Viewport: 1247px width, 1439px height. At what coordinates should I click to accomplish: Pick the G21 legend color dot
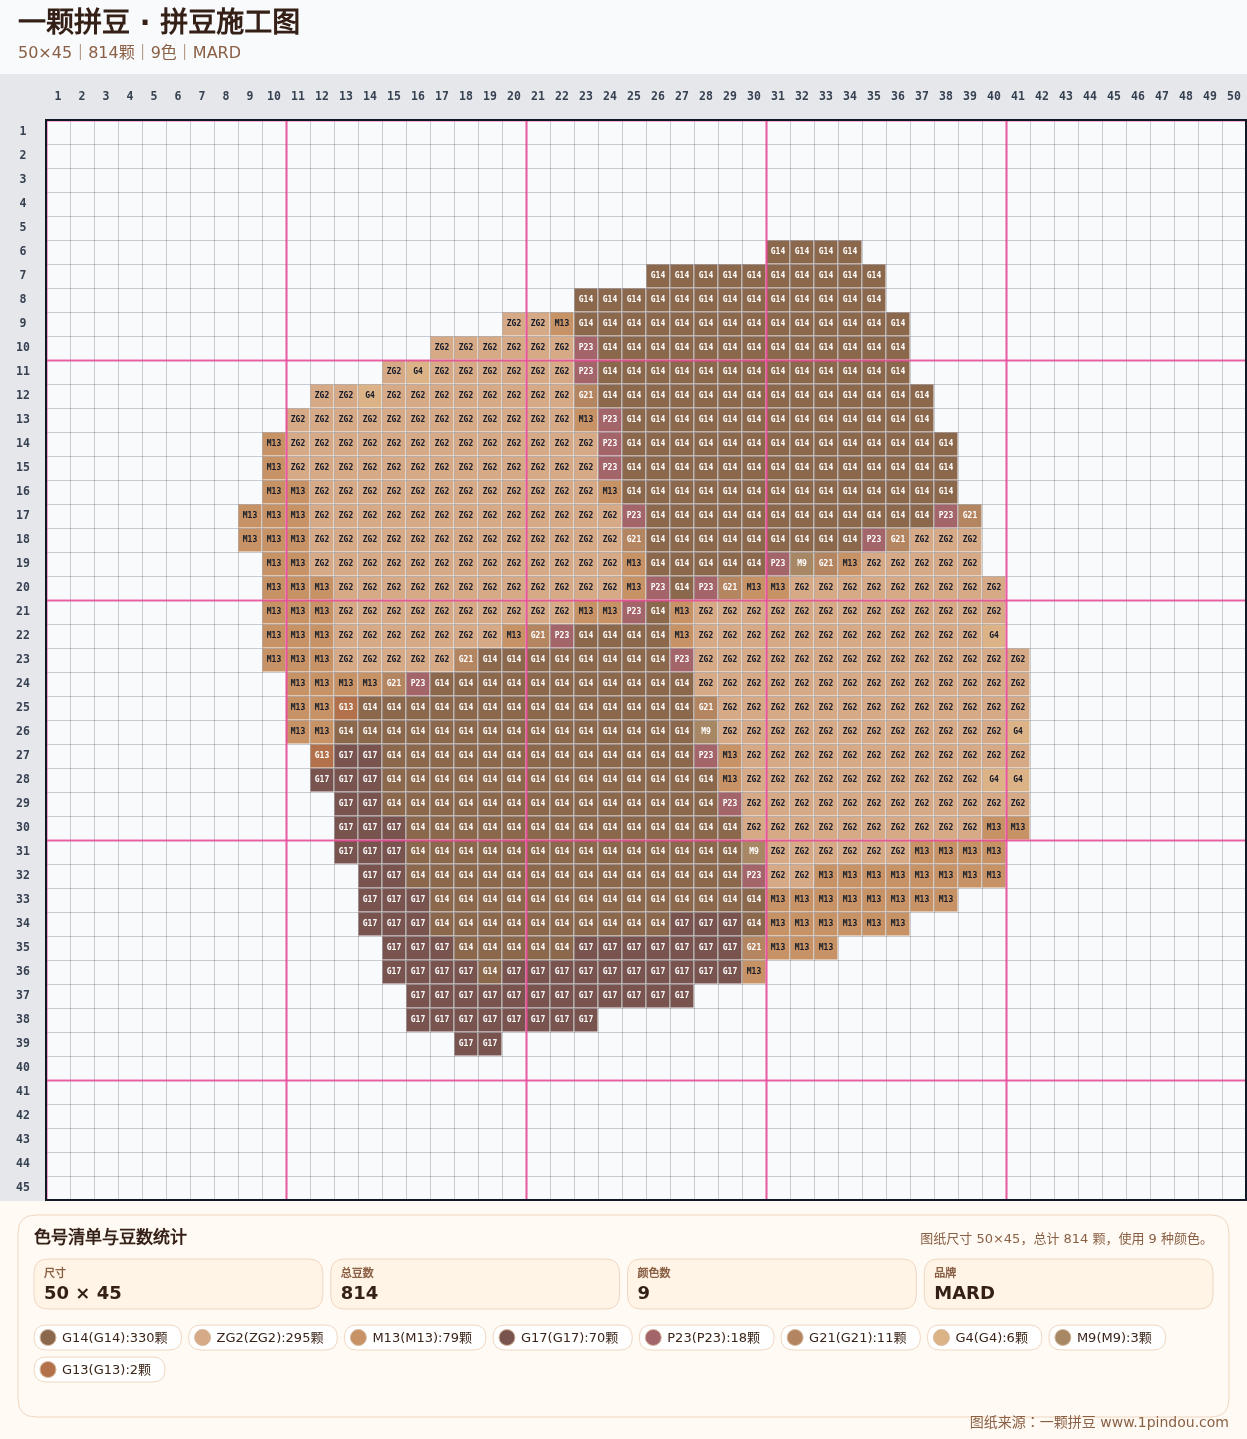point(795,1338)
